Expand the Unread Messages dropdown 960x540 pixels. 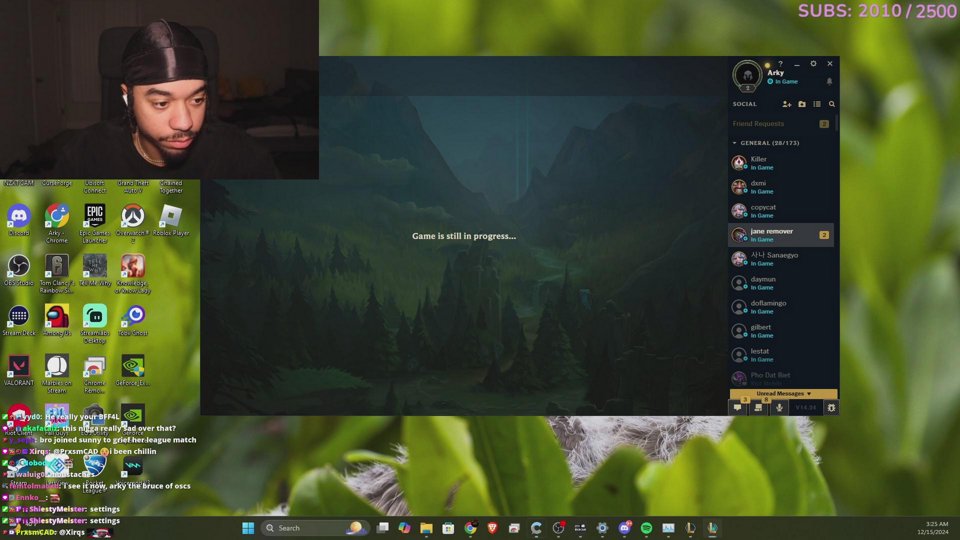783,394
